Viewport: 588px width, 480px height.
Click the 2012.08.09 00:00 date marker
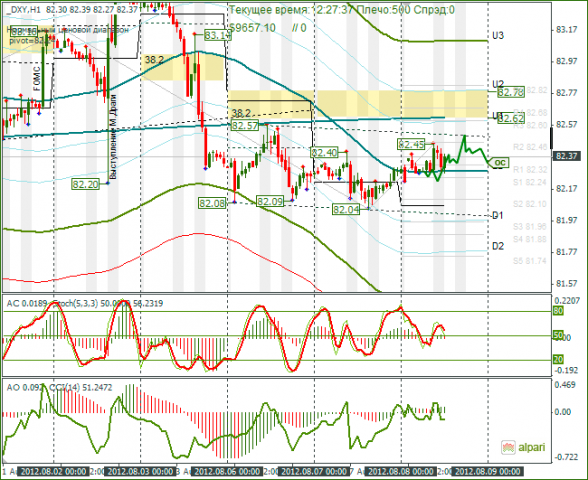click(x=488, y=471)
